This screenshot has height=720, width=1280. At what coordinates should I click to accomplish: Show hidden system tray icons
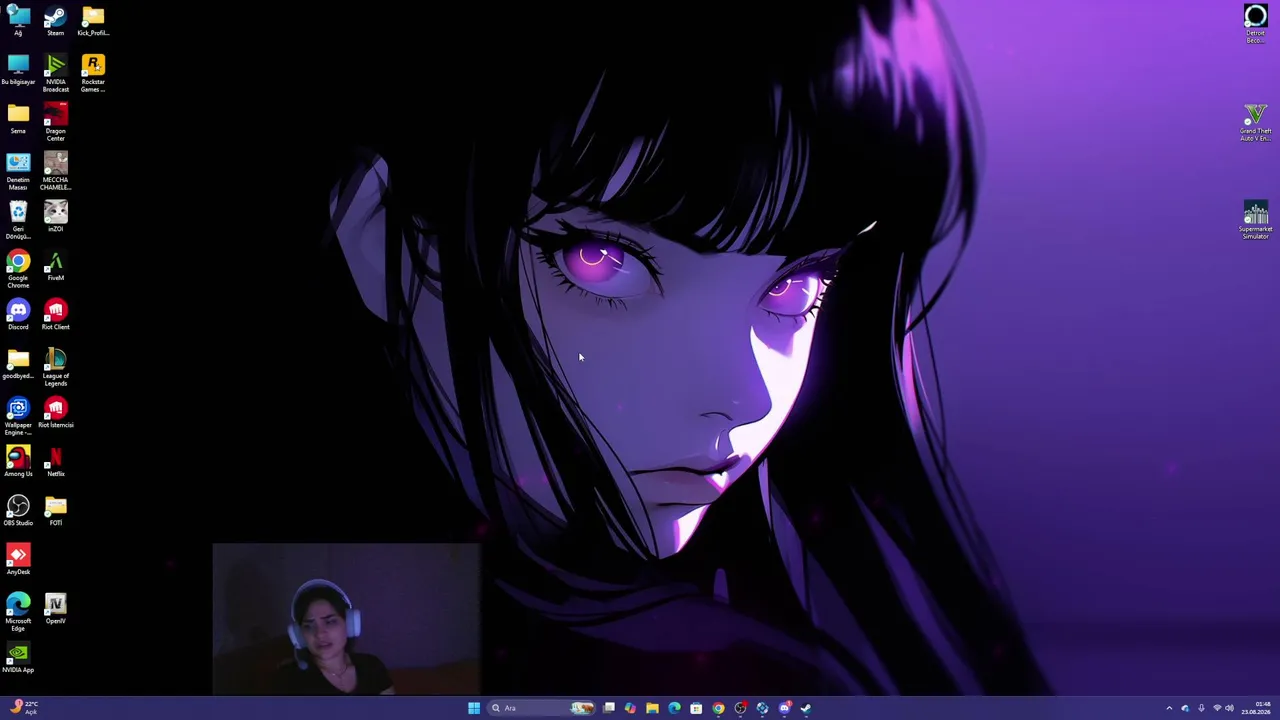[x=1169, y=708]
